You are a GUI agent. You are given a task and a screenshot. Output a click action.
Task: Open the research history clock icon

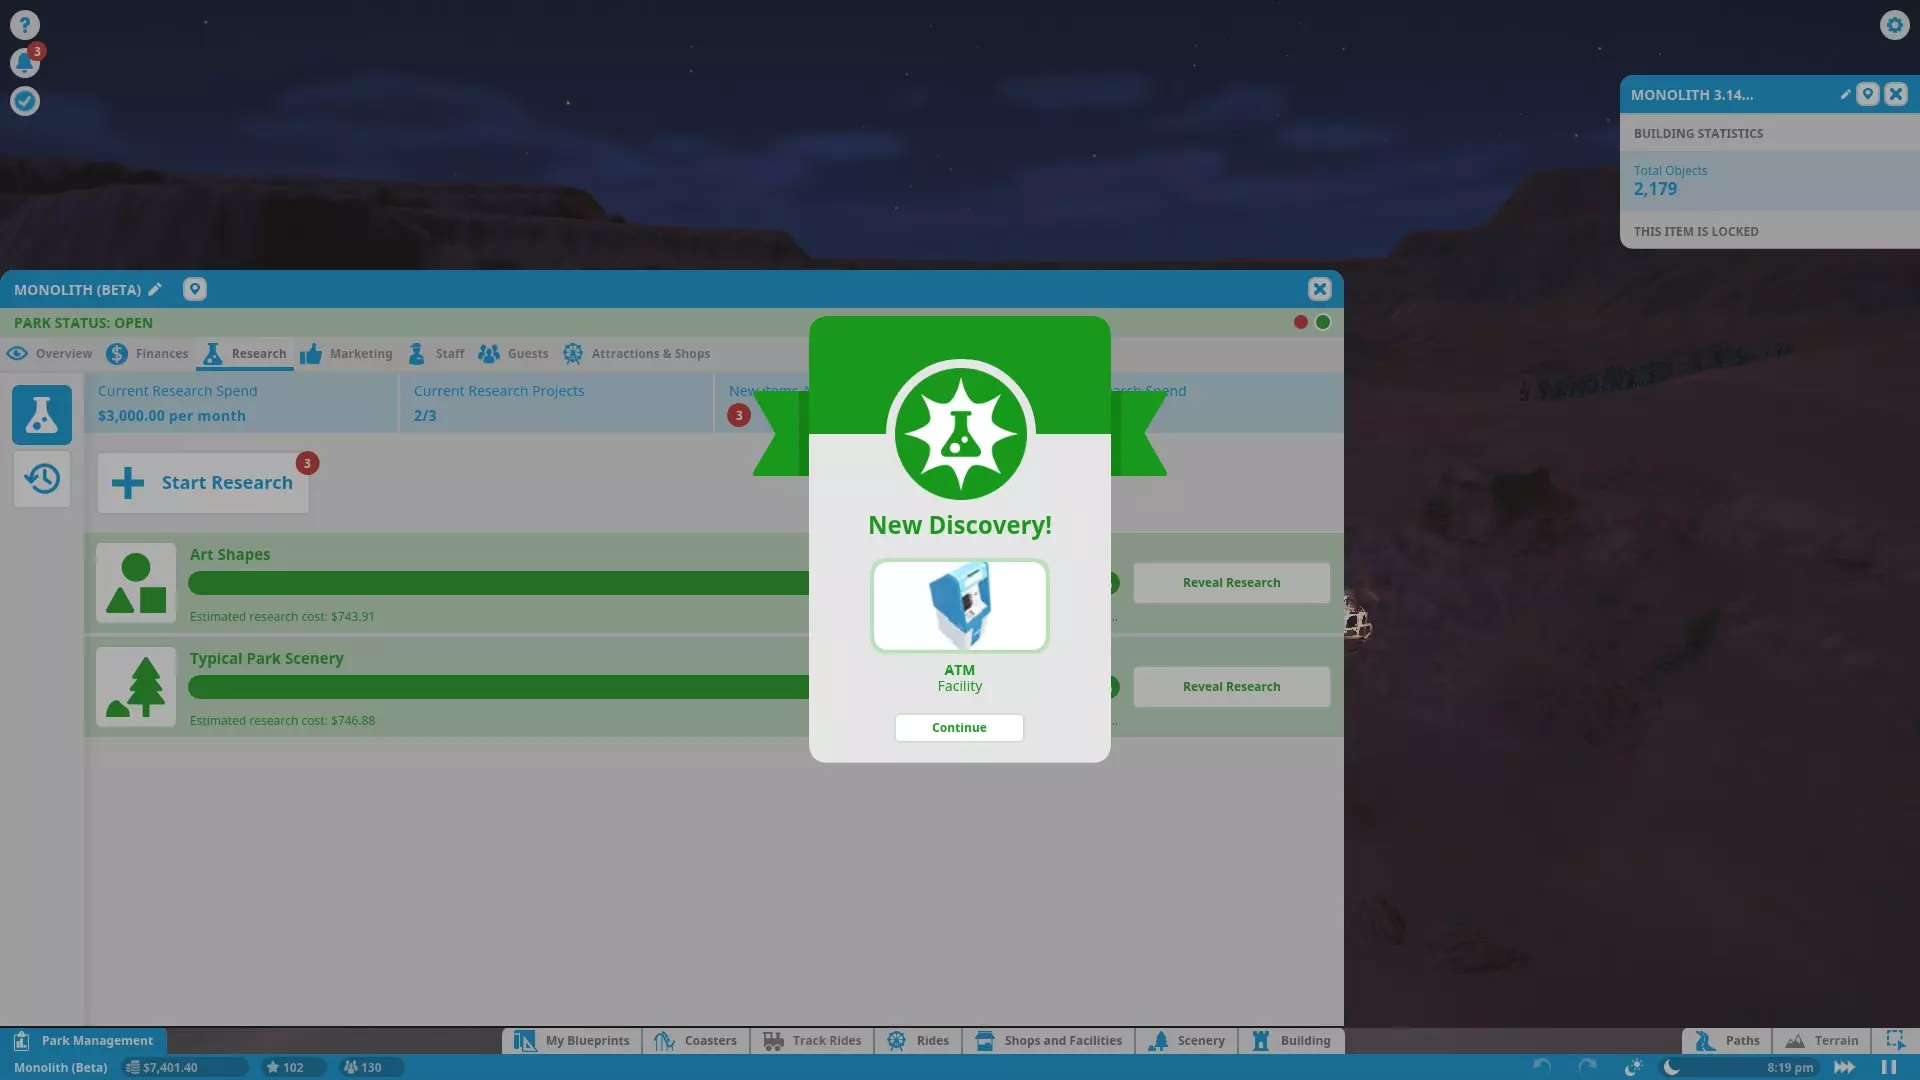42,478
